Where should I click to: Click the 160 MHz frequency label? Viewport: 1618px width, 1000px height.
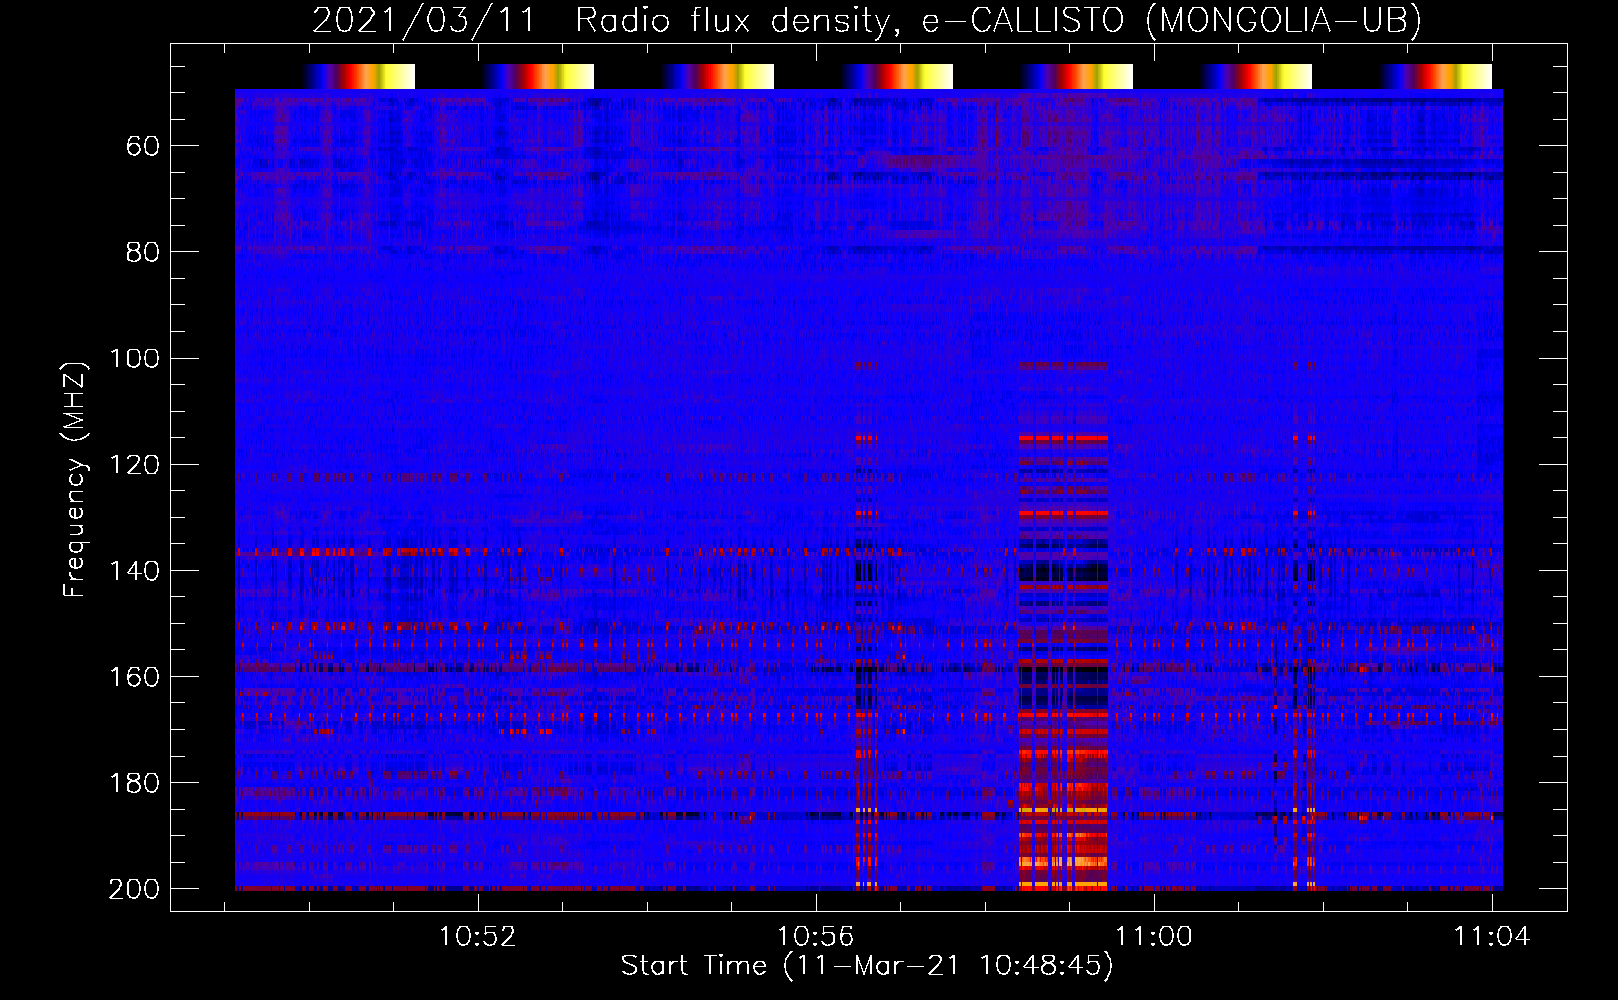(x=134, y=677)
